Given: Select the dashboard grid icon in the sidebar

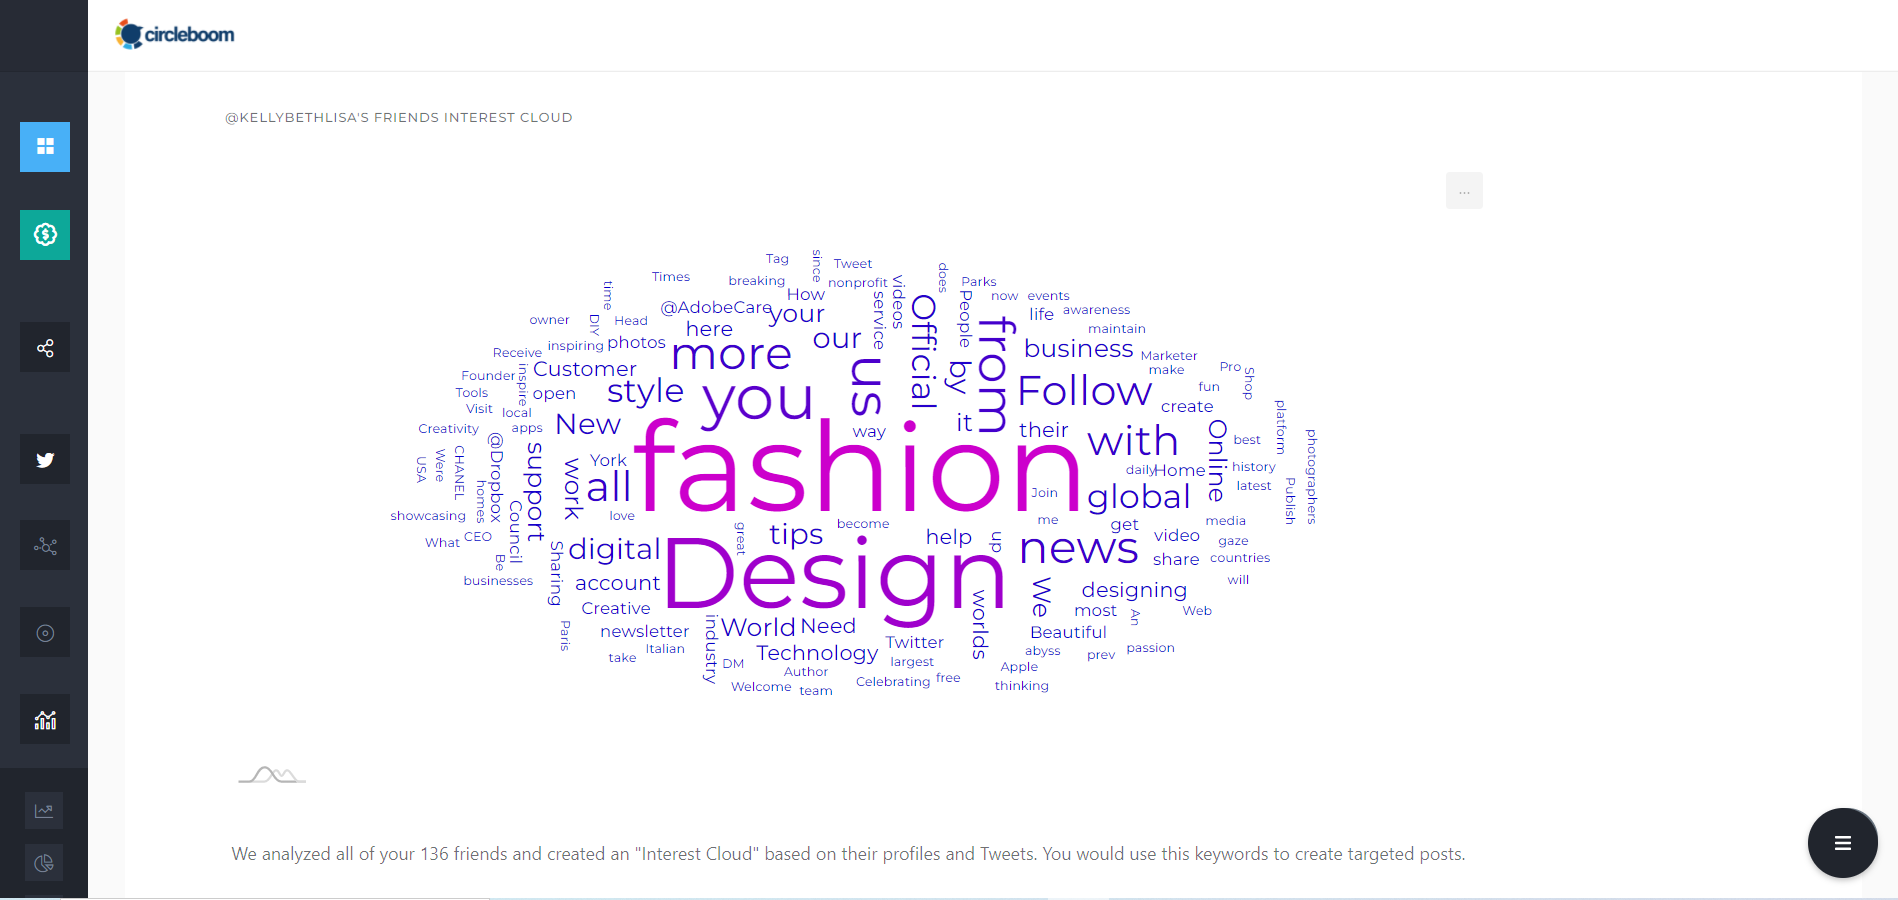Looking at the screenshot, I should pos(44,147).
